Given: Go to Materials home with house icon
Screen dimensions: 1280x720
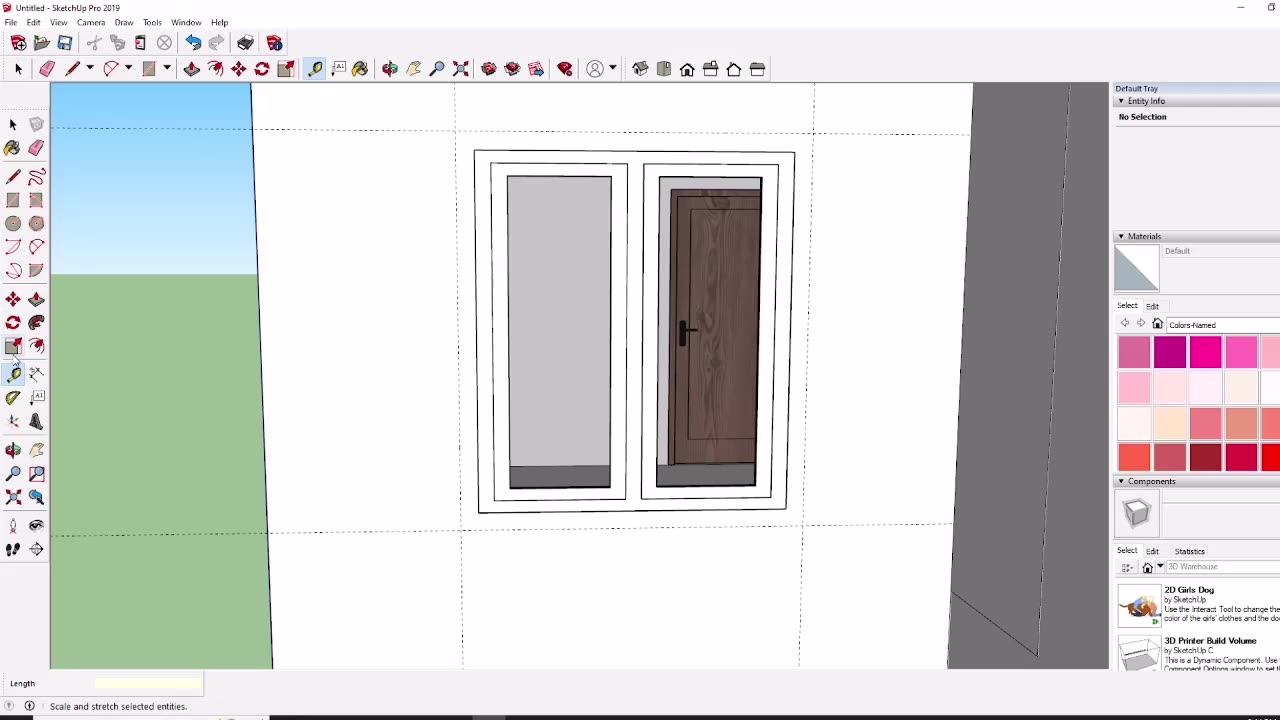Looking at the screenshot, I should pyautogui.click(x=1157, y=324).
